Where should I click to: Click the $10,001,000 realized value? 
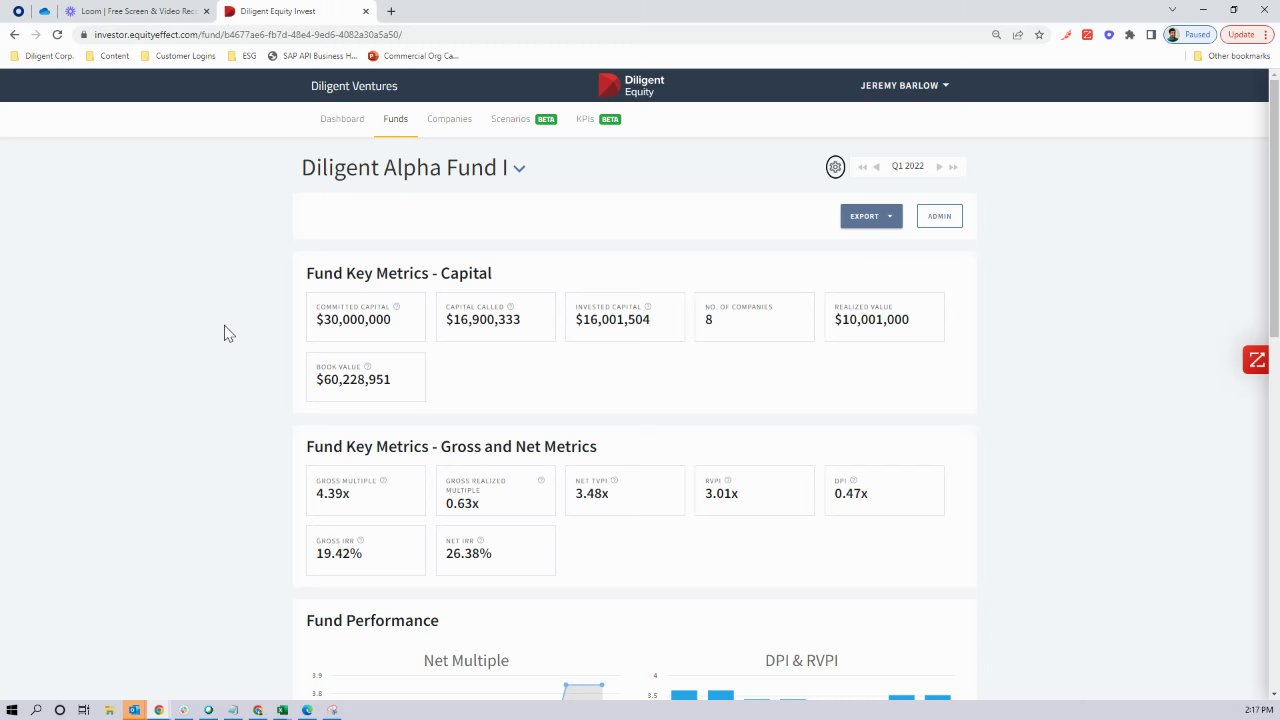[x=872, y=320]
